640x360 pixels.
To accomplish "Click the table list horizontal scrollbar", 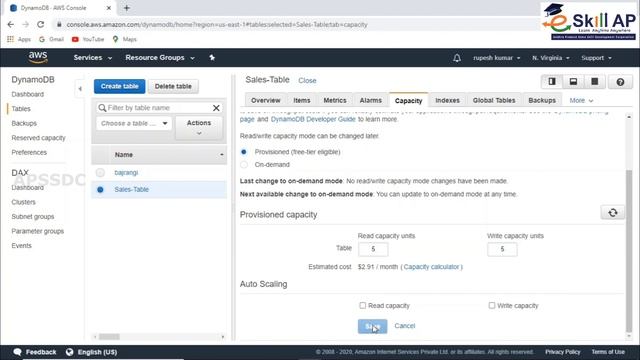I will point(109,337).
